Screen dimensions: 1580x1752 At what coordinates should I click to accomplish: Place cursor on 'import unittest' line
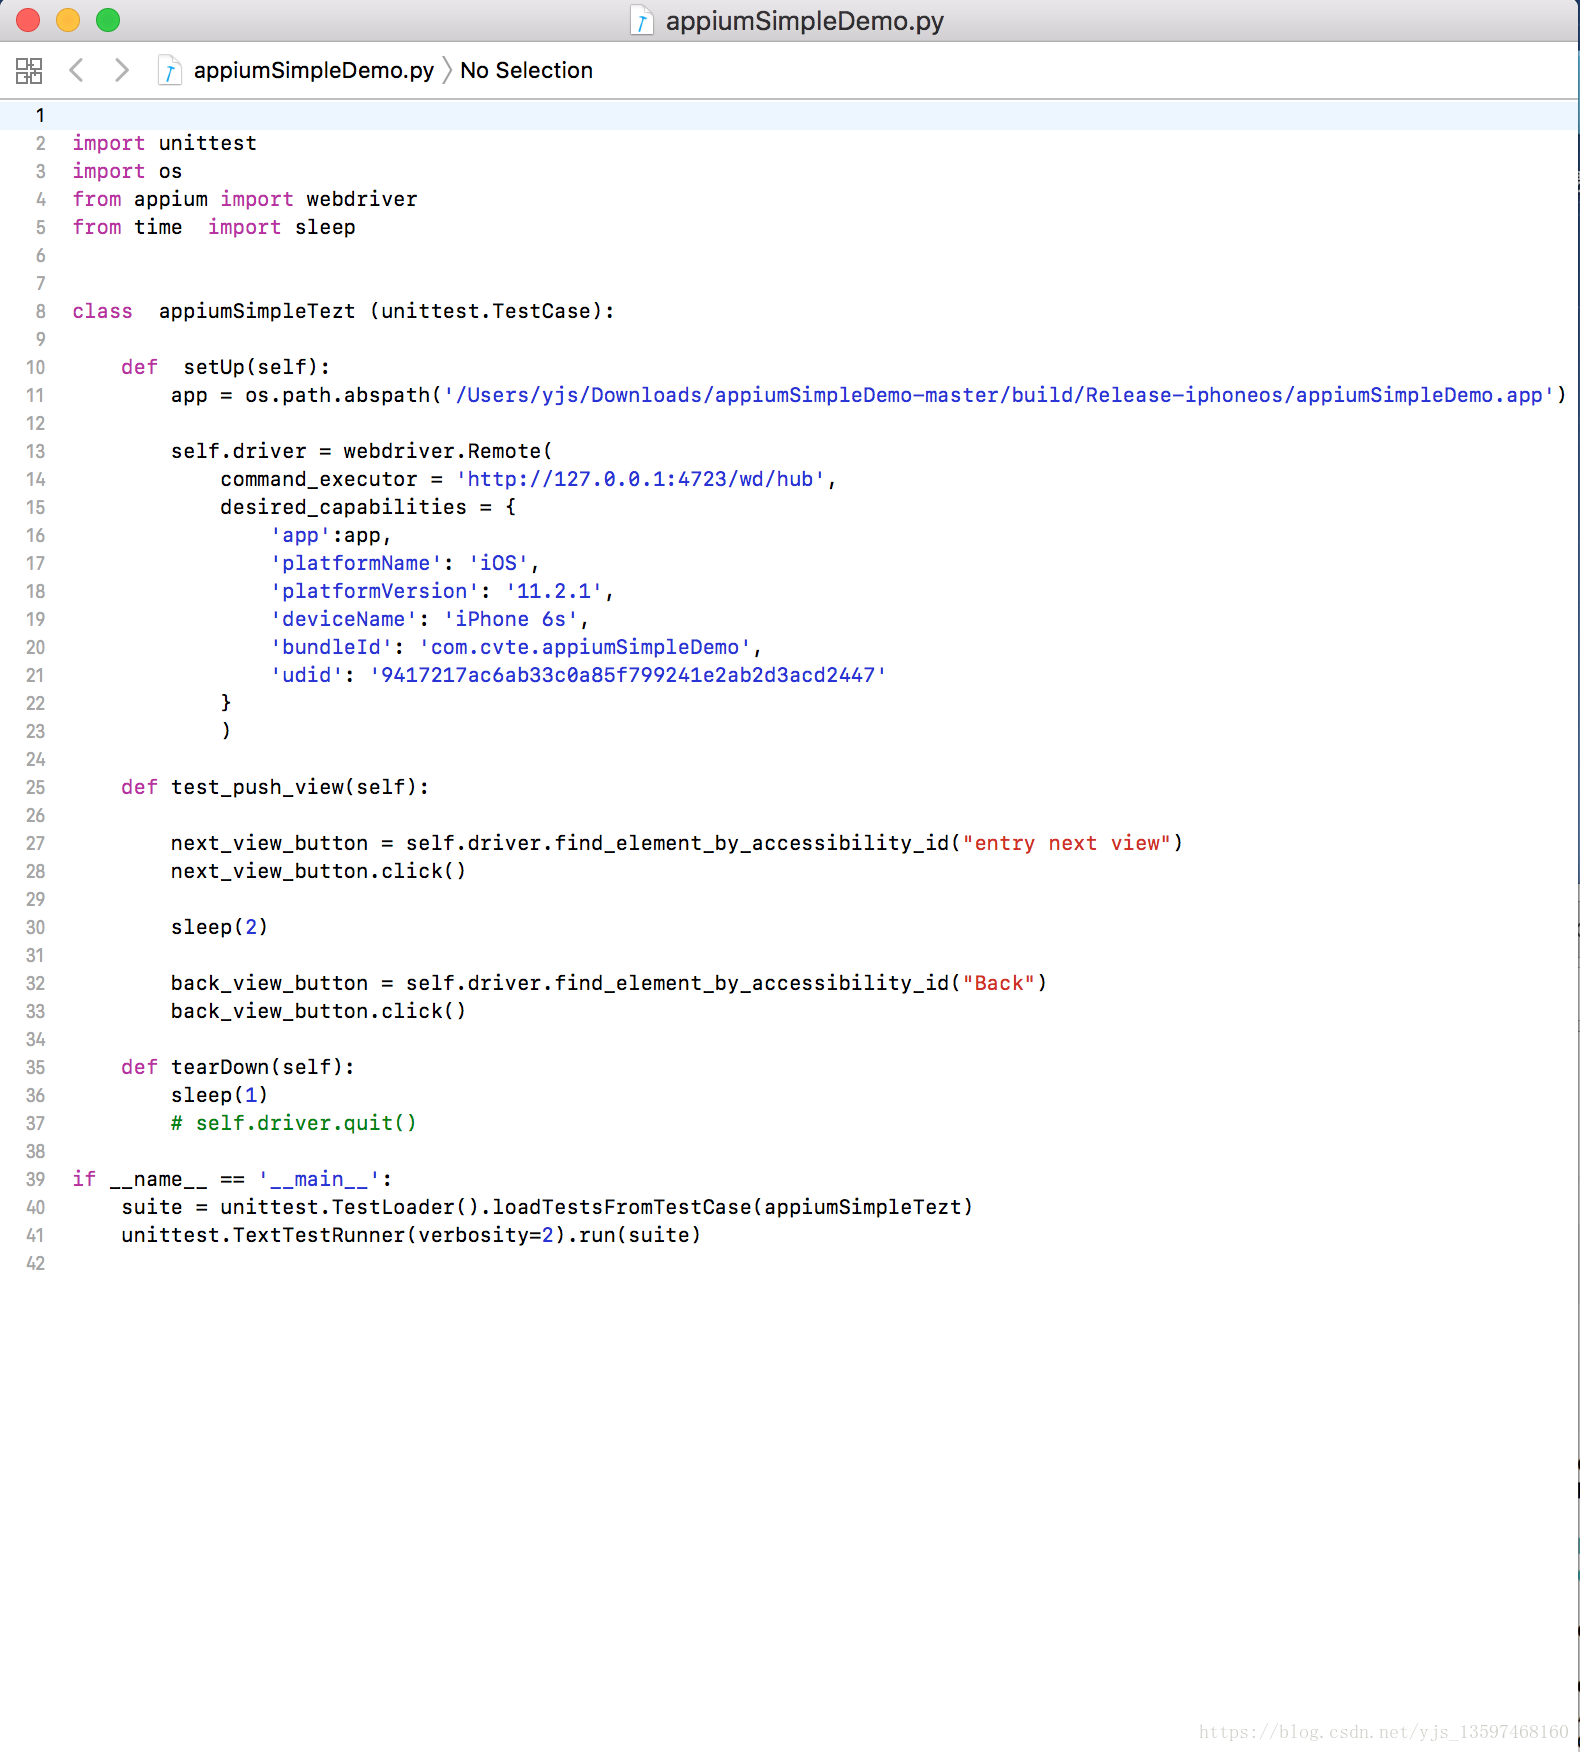pos(164,143)
